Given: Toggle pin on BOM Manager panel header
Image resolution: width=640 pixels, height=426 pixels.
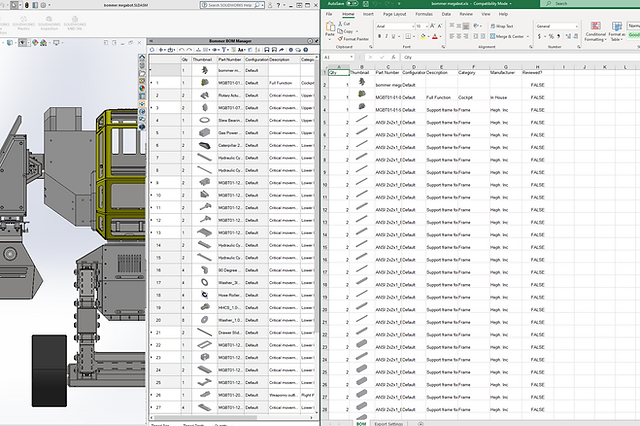Looking at the screenshot, I should coord(316,41).
